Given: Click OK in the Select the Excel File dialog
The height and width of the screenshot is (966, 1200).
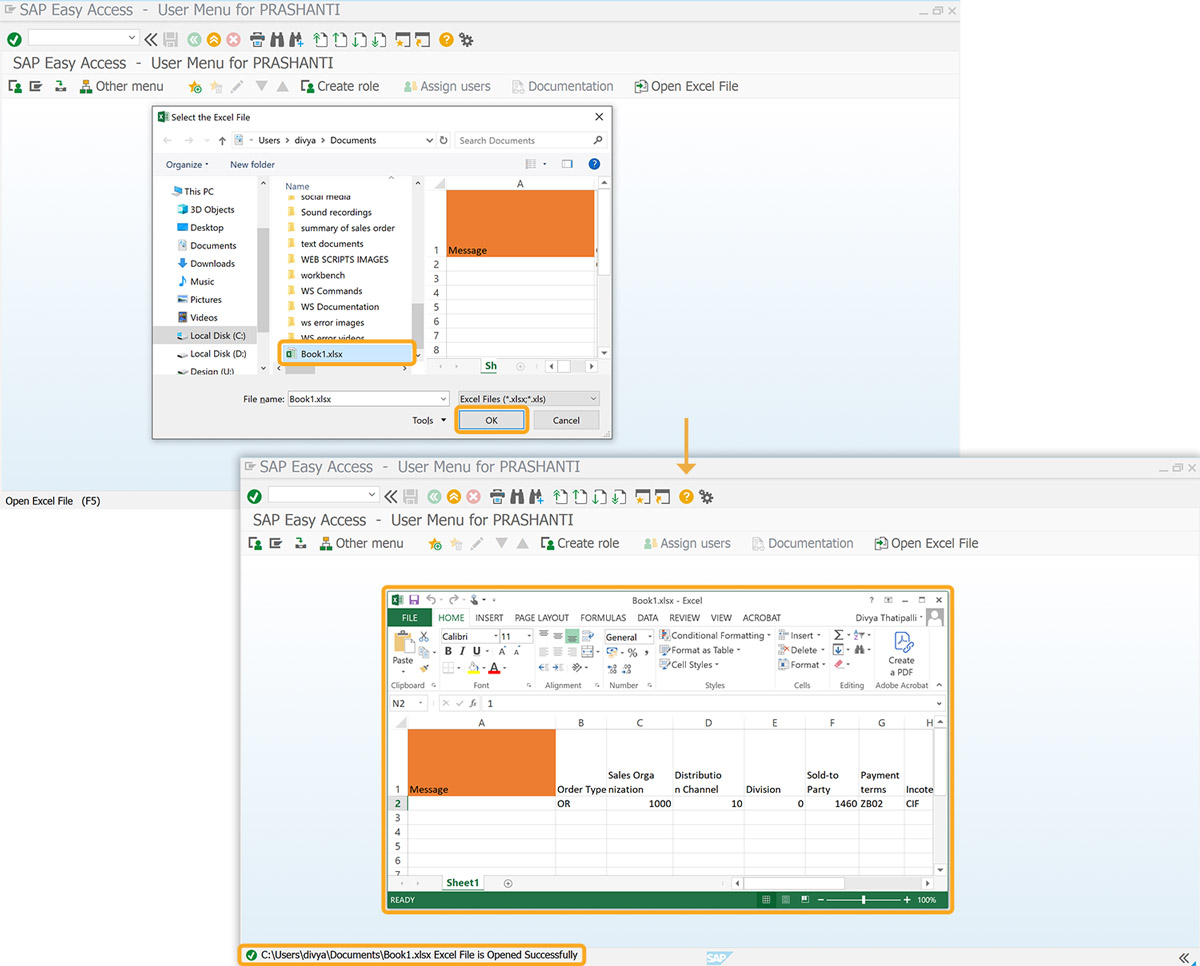Looking at the screenshot, I should (x=492, y=420).
